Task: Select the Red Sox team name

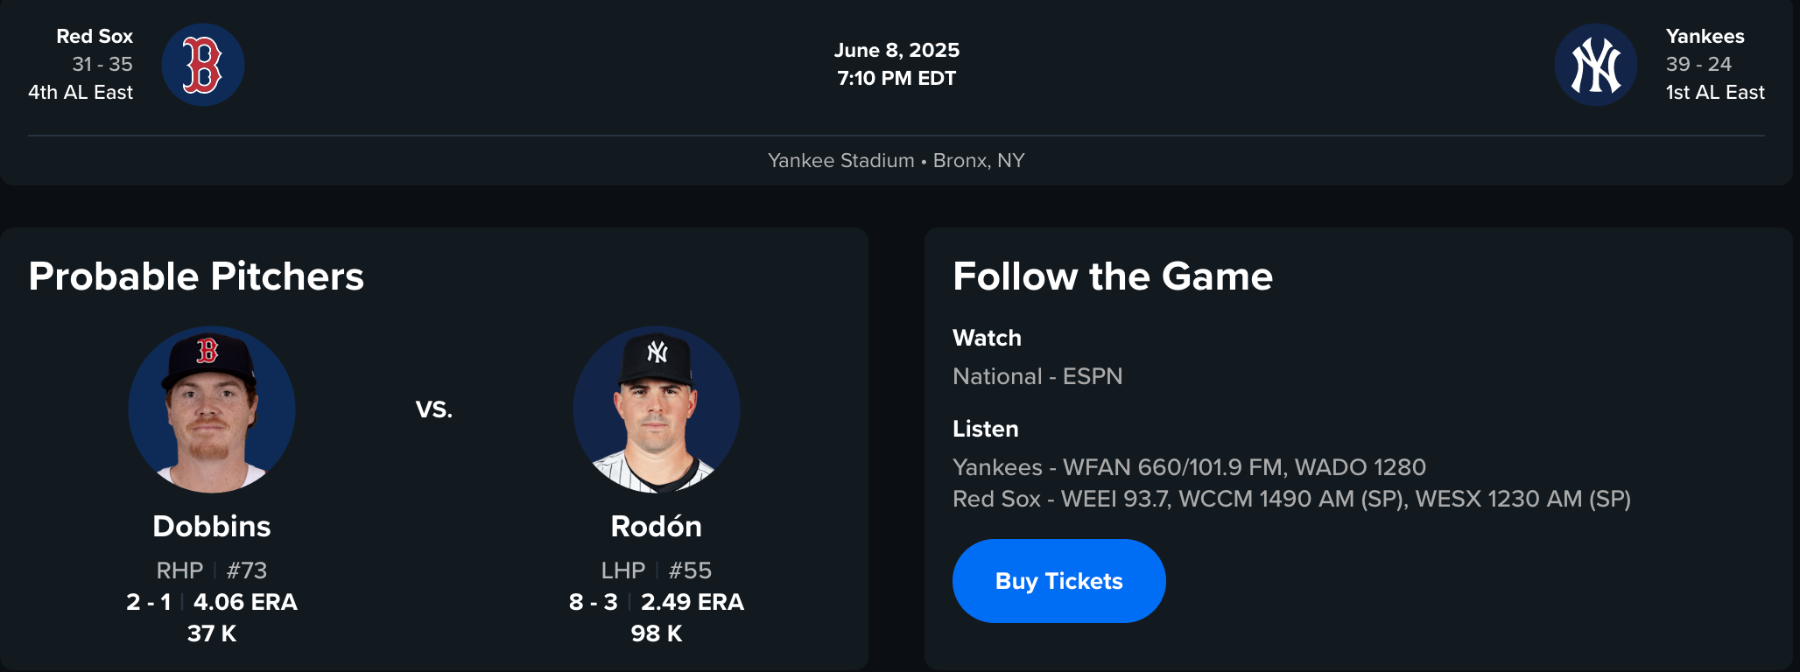Action: coord(94,36)
